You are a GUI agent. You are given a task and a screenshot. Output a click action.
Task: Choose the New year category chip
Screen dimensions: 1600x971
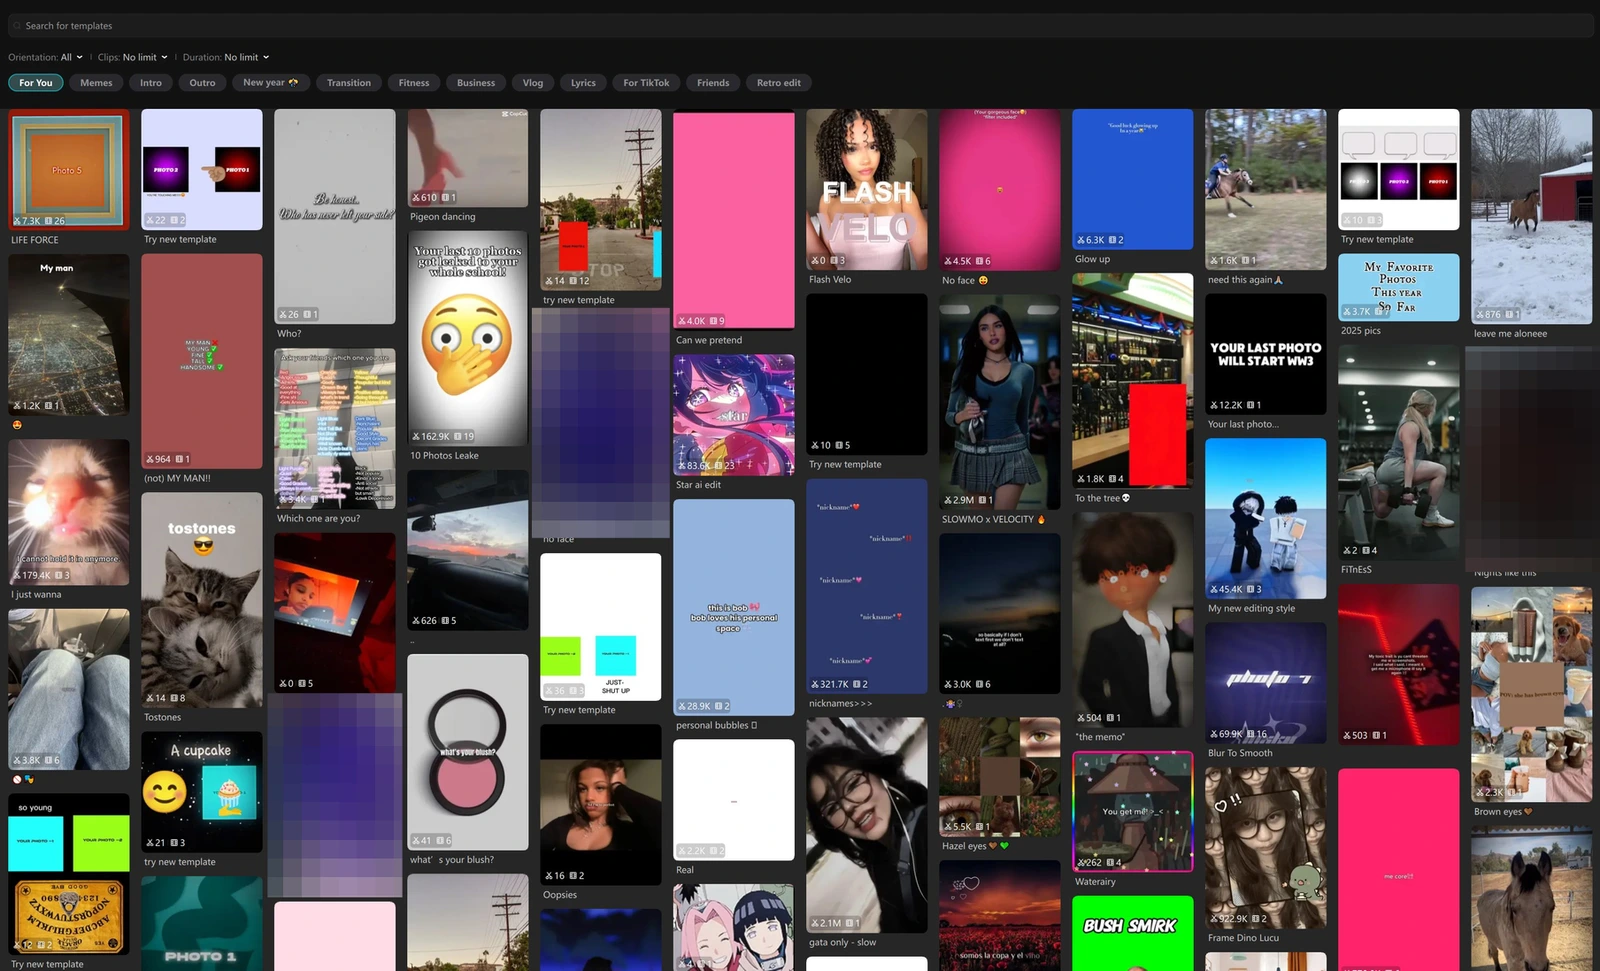pos(270,83)
